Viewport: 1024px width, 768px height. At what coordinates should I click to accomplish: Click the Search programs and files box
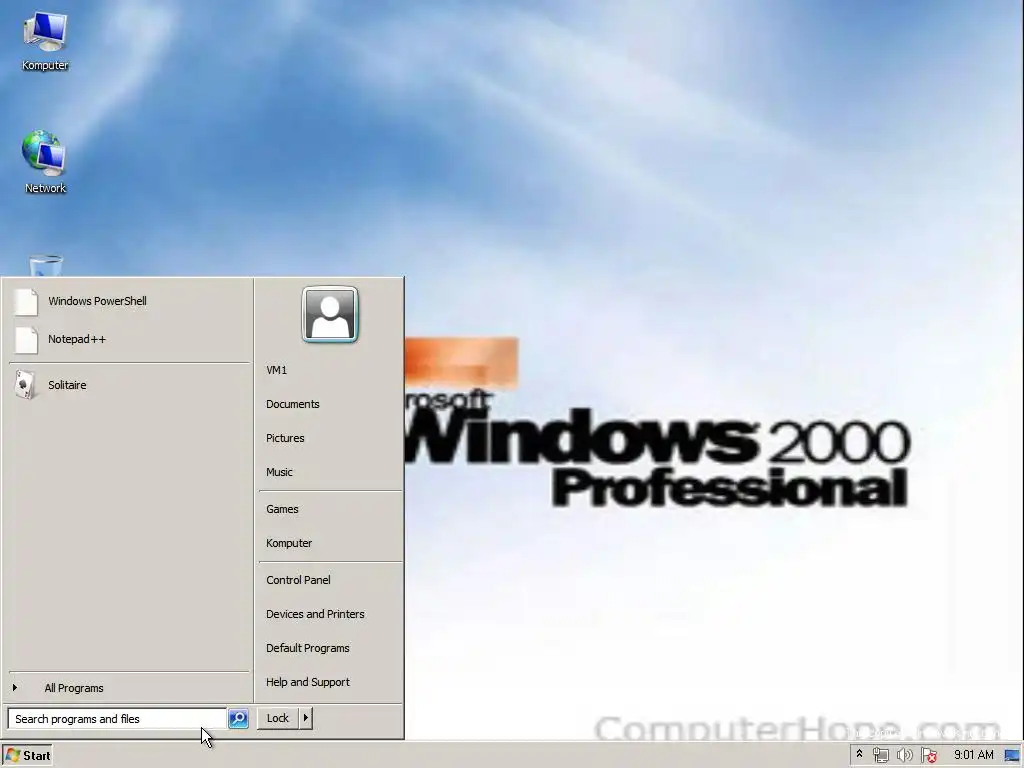tap(117, 718)
